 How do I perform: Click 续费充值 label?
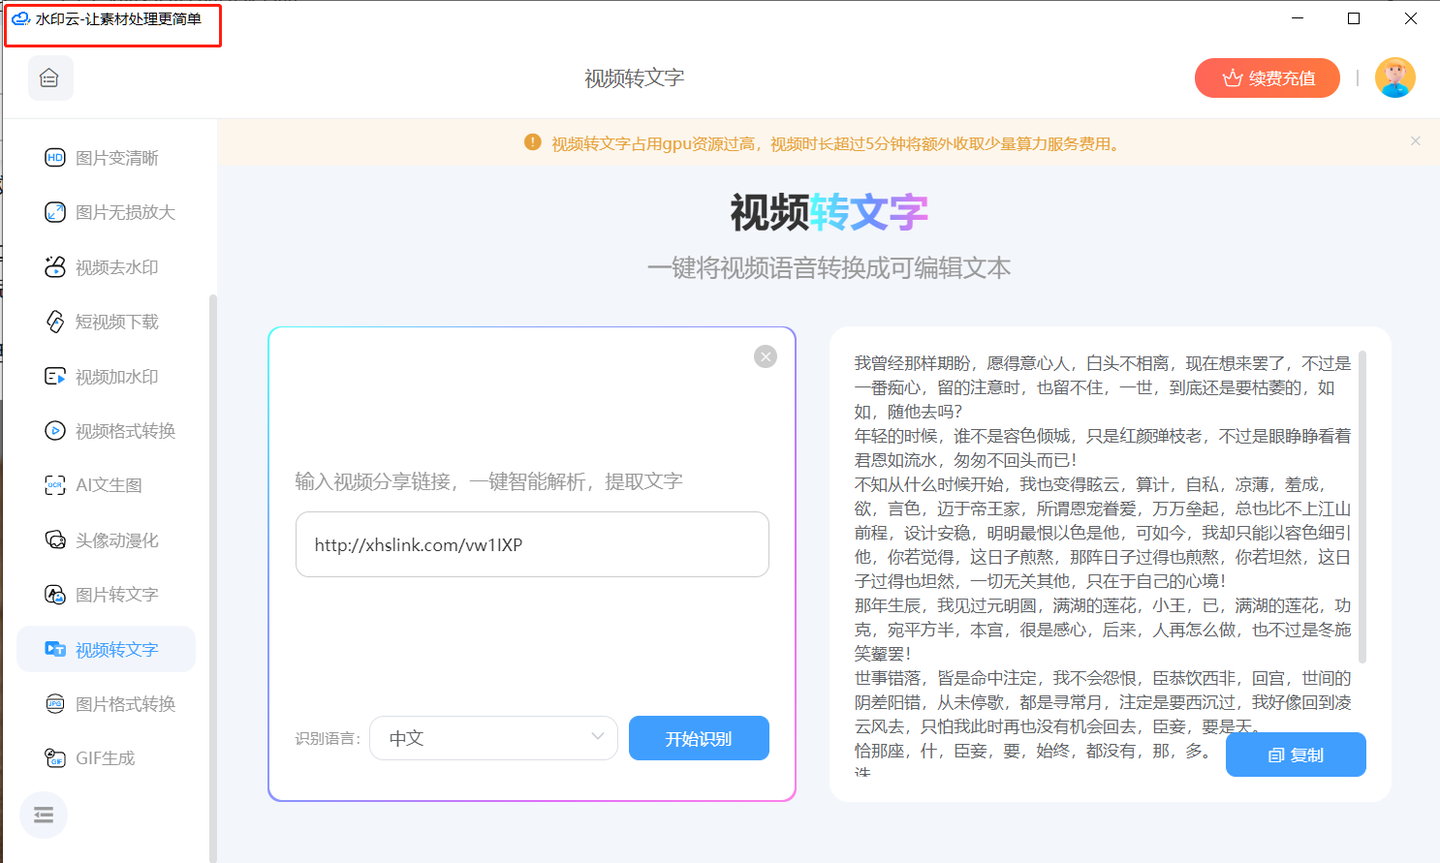point(1282,78)
